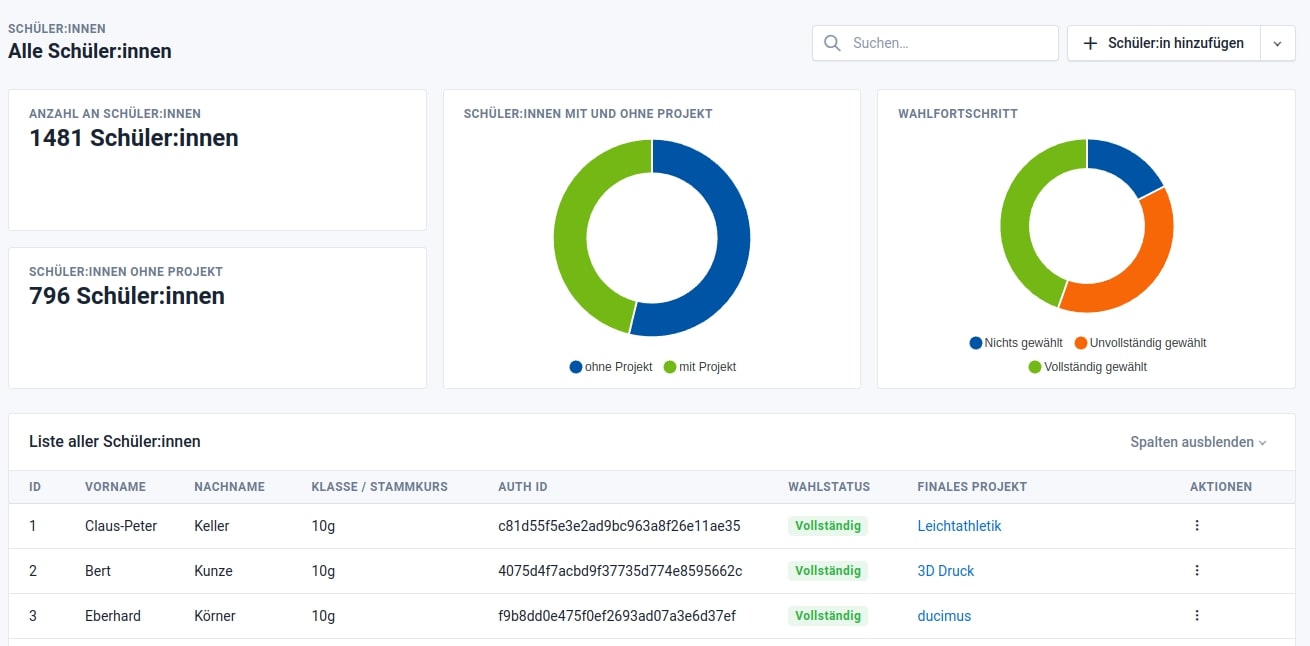
Task: Click 'Schüler:in hinzufügen' button
Action: [x=1164, y=44]
